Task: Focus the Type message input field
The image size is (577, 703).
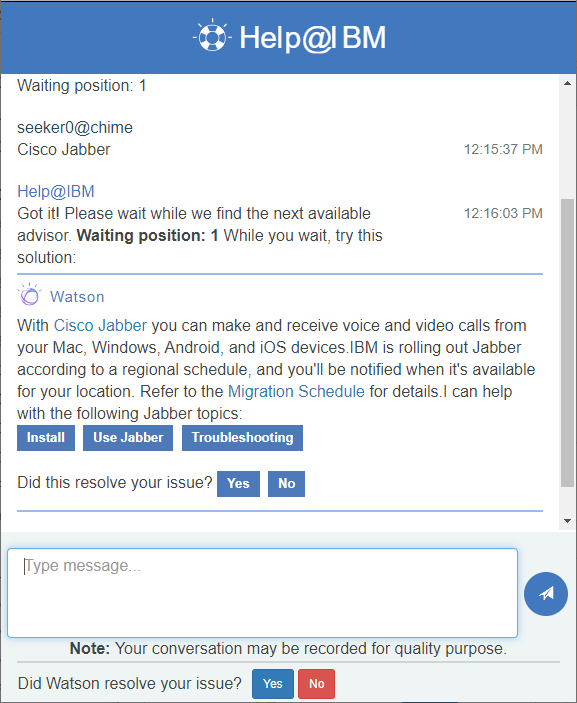Action: tap(263, 593)
